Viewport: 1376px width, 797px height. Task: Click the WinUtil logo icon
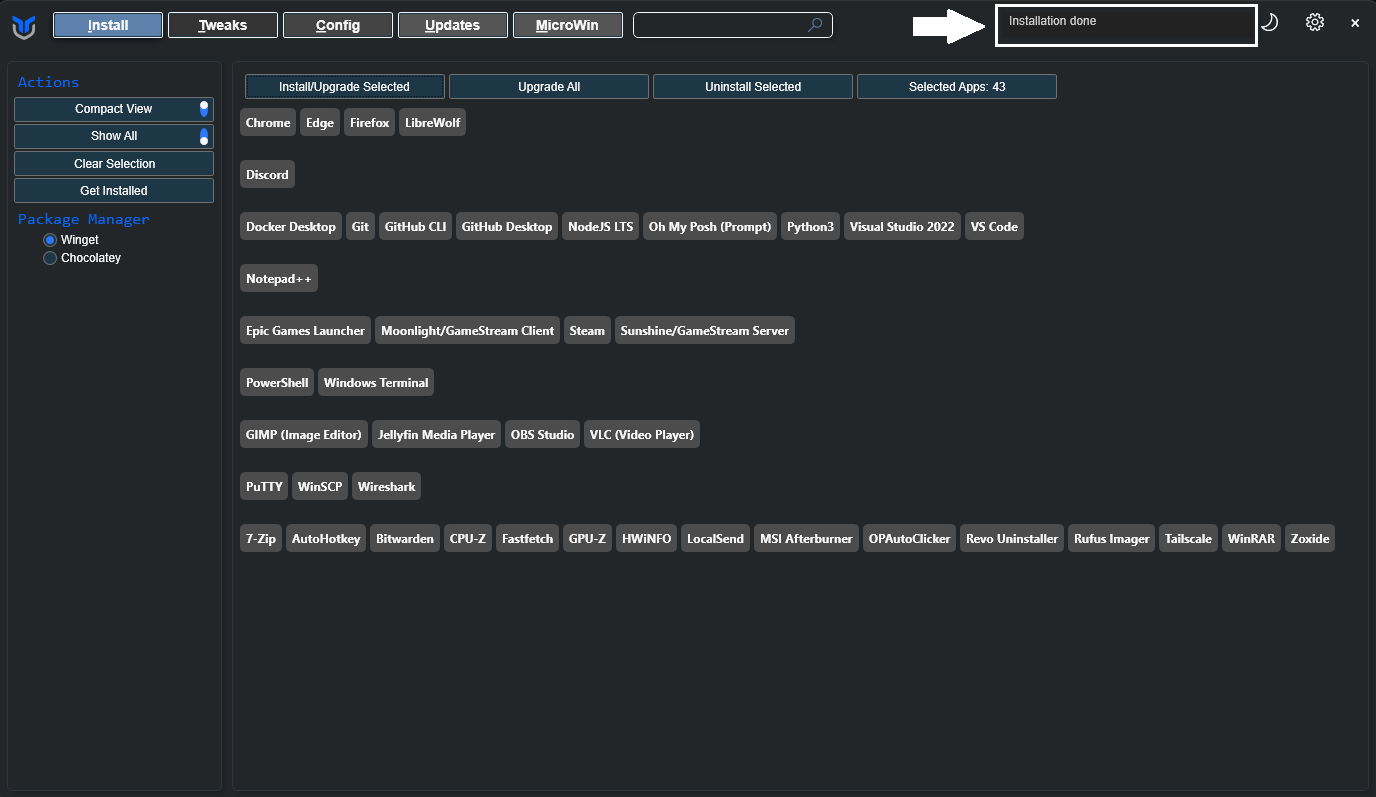click(x=24, y=26)
